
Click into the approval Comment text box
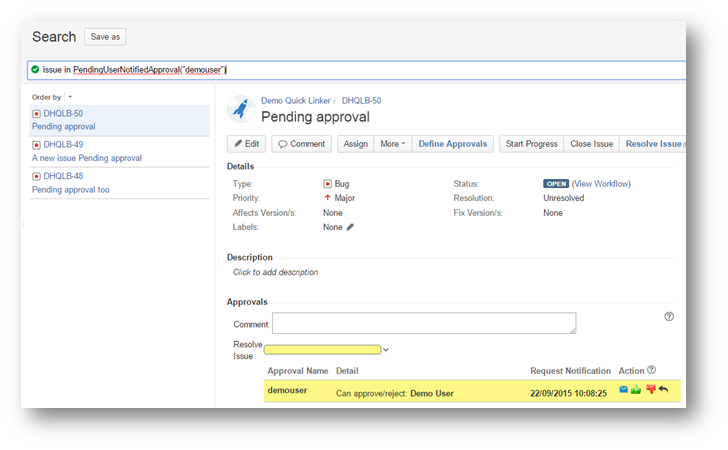424,323
